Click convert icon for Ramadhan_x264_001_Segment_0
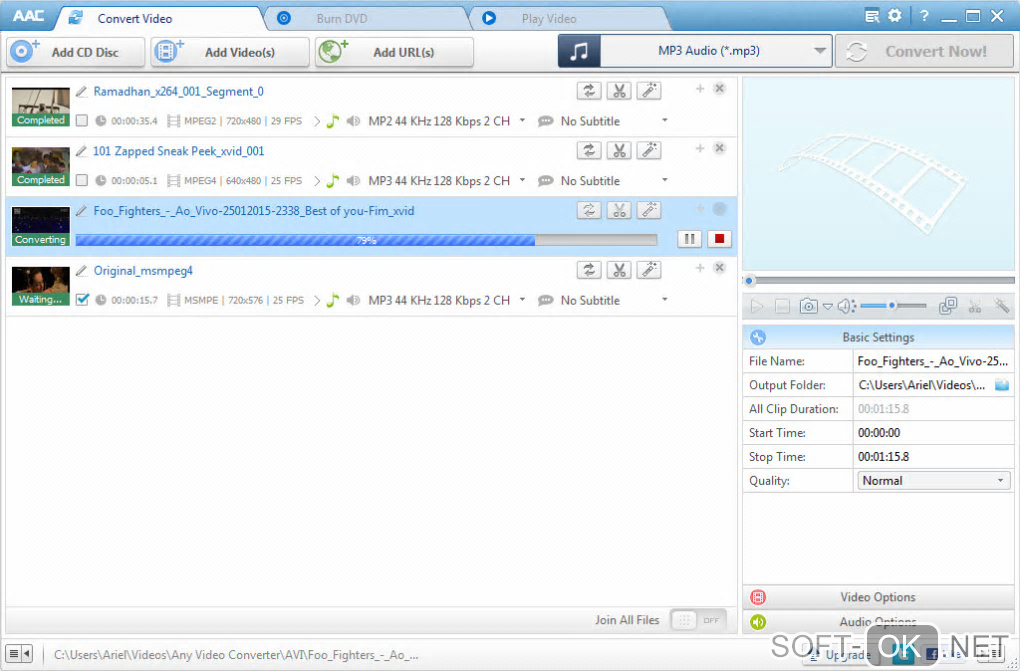This screenshot has width=1020, height=671. (x=589, y=91)
